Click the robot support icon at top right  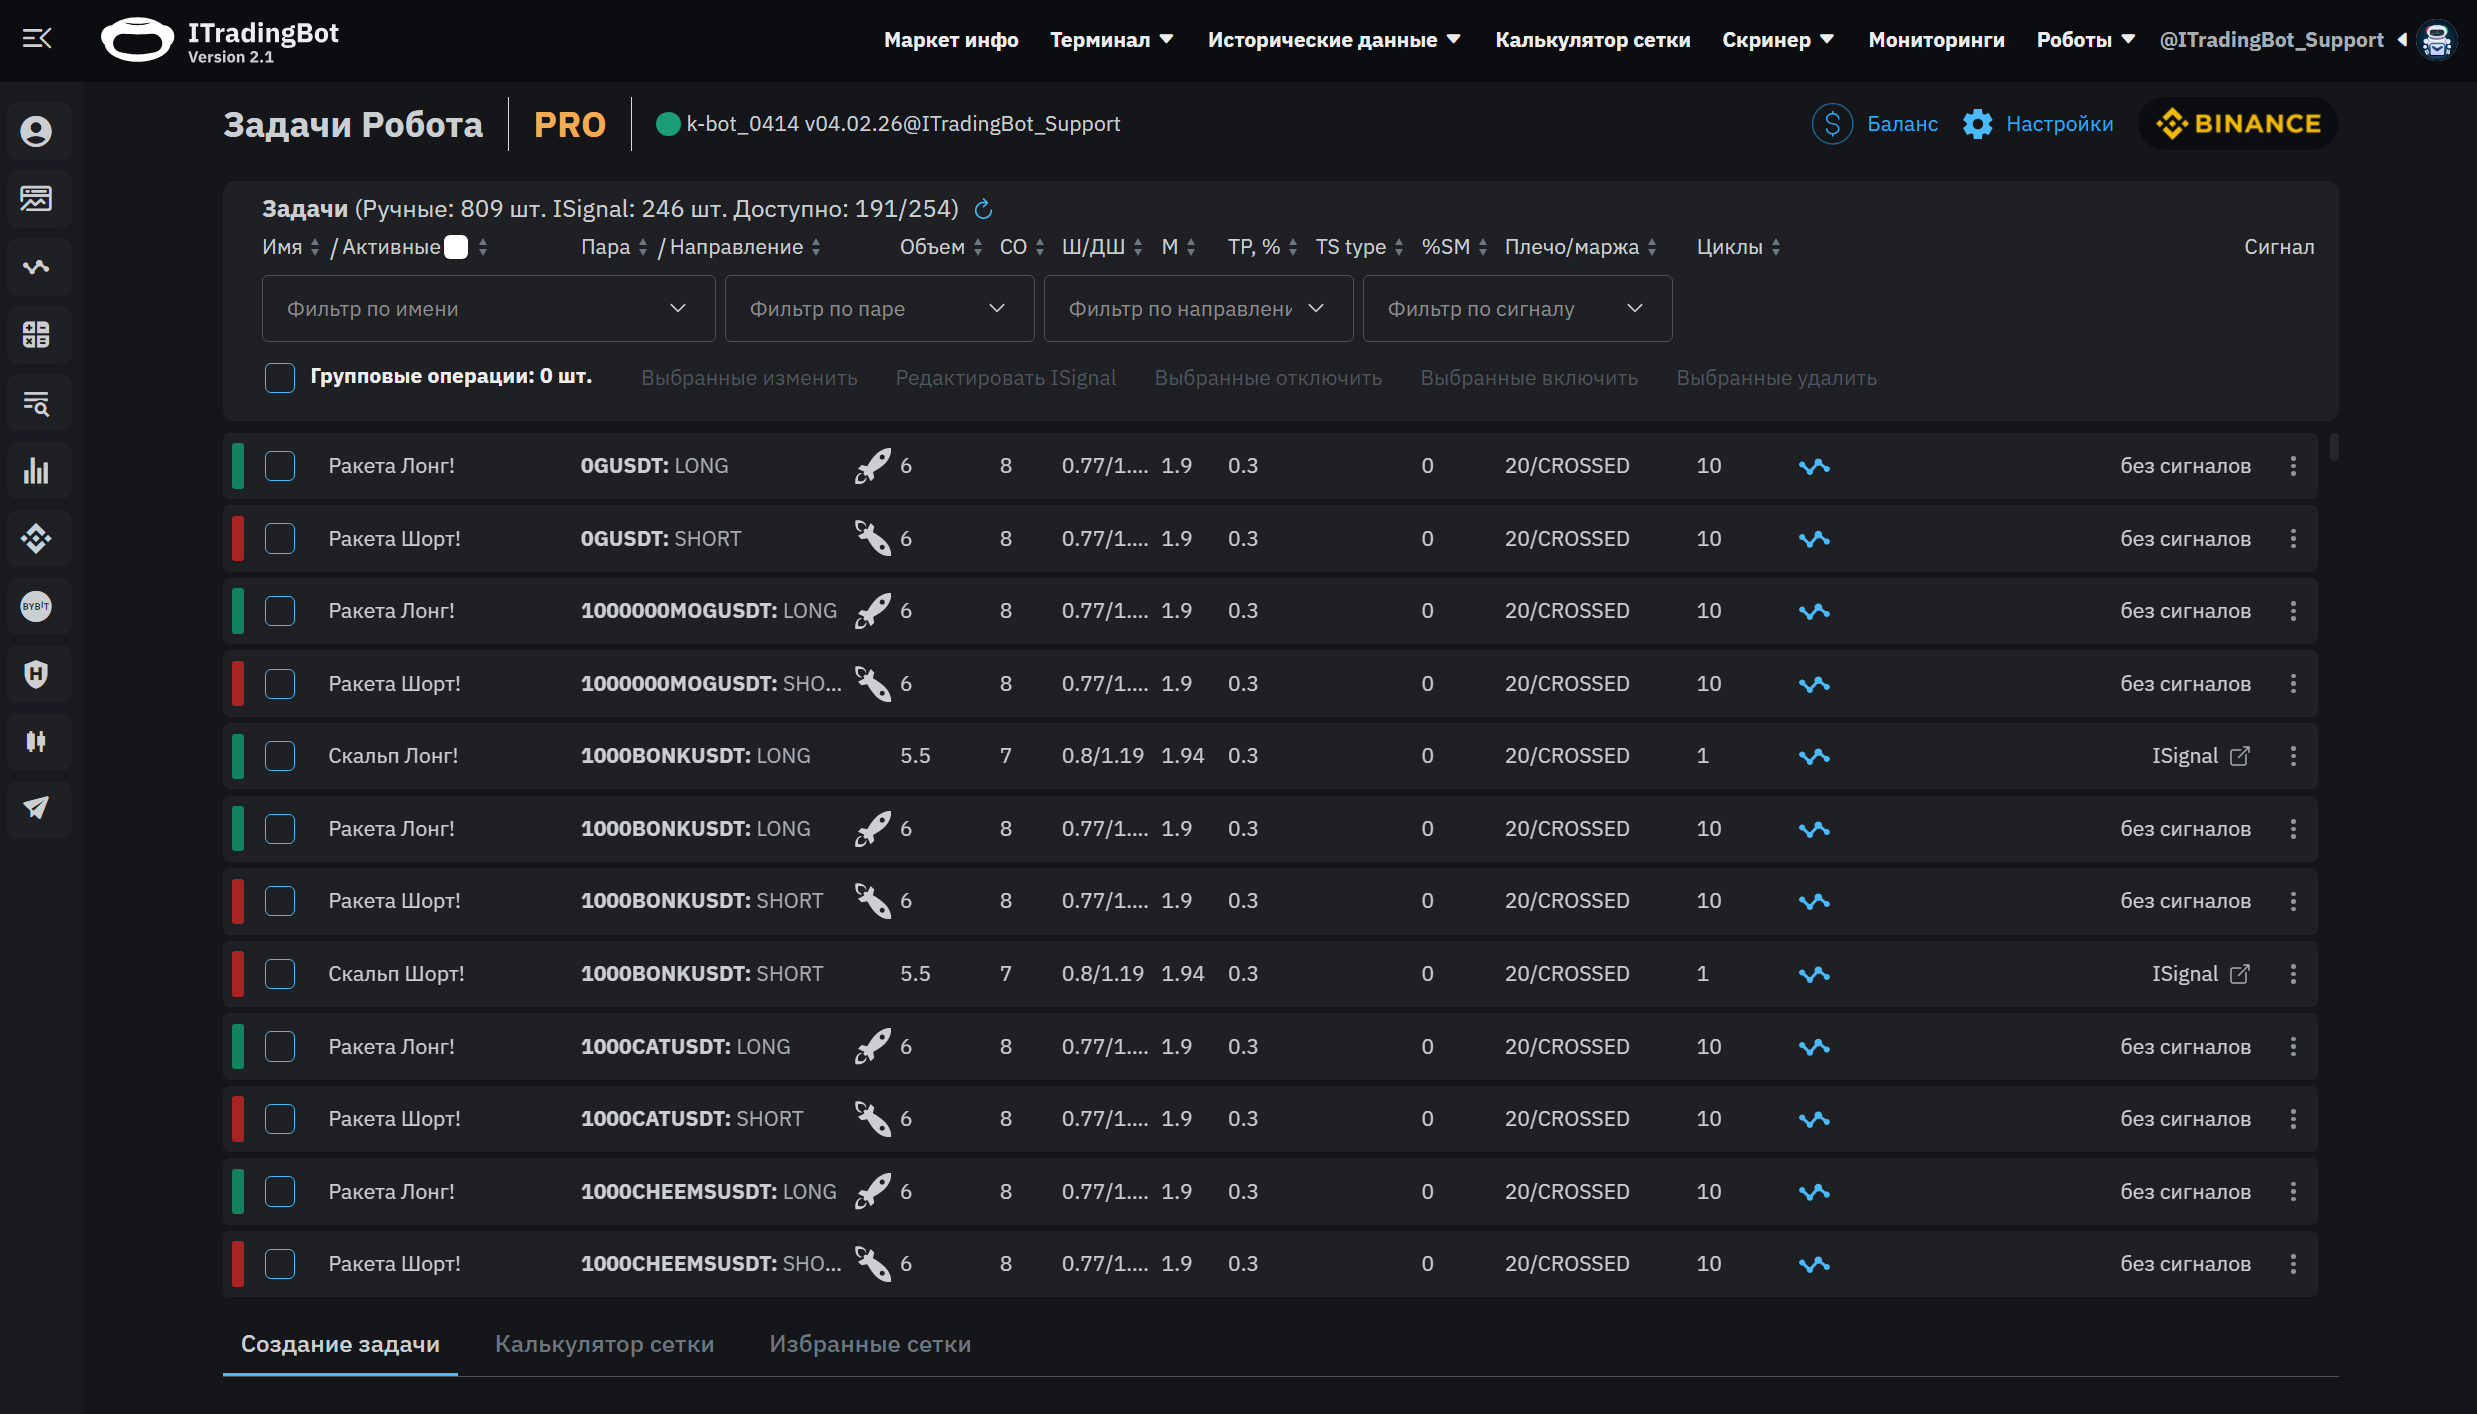coord(2438,40)
